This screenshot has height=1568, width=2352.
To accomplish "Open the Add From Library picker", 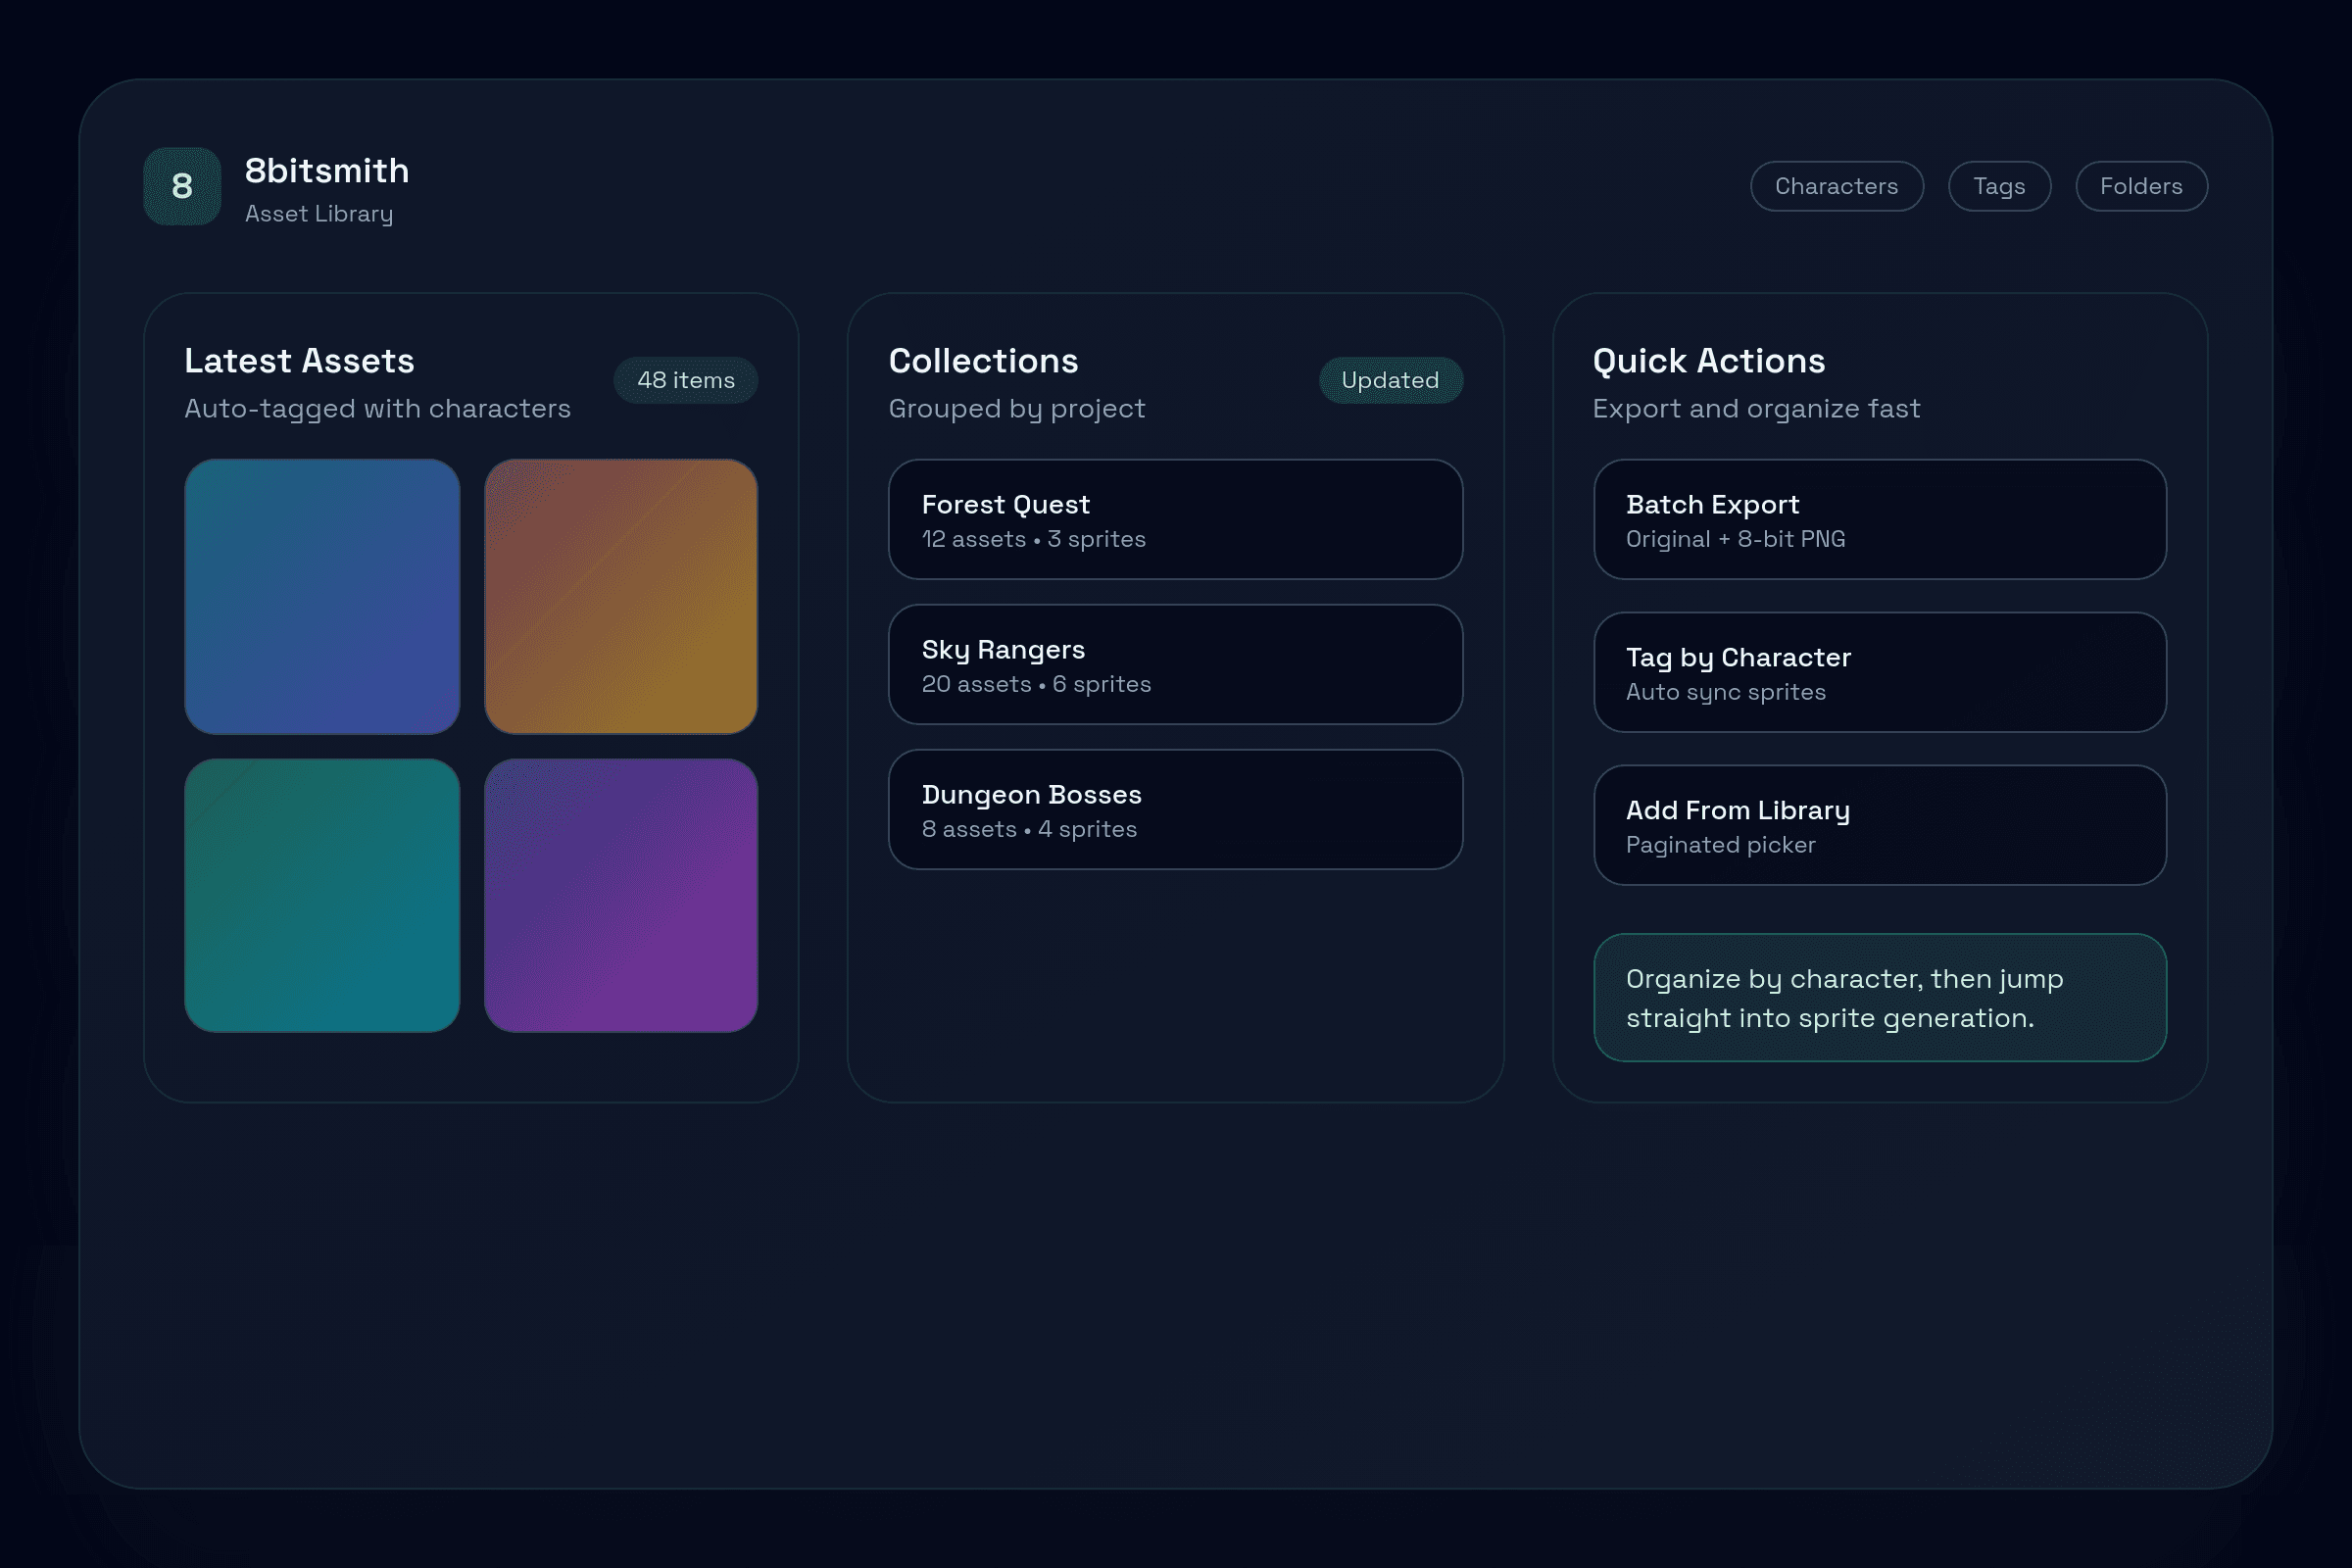I will click(1879, 825).
